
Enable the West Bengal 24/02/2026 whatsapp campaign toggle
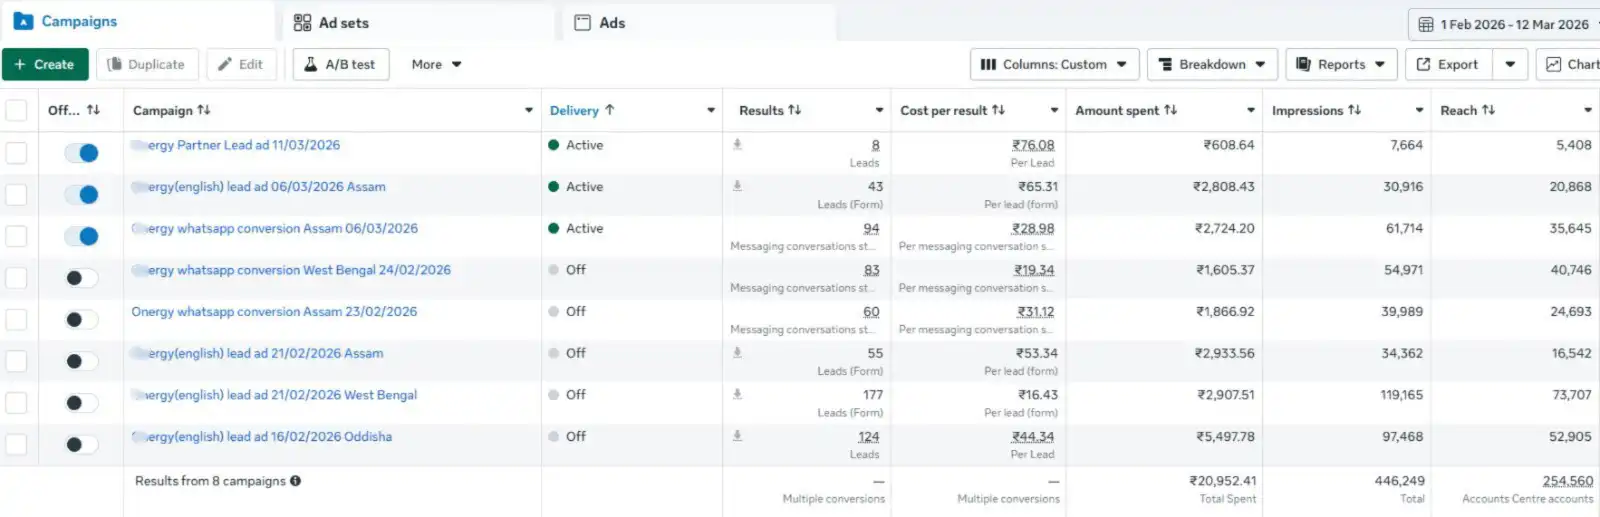(x=81, y=278)
